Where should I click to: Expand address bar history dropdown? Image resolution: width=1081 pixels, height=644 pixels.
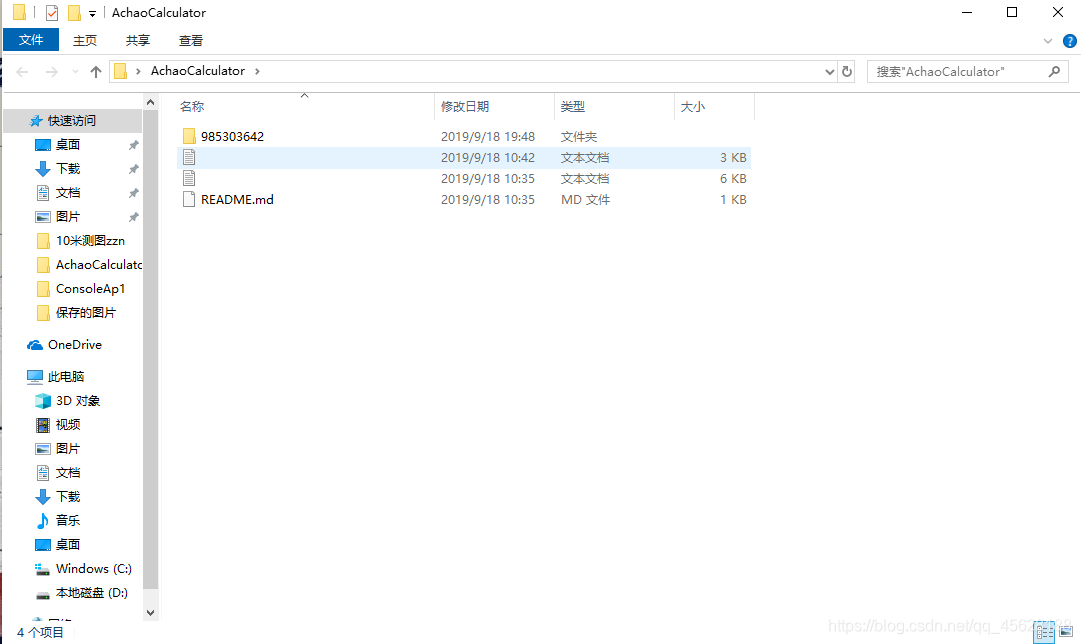tap(830, 72)
